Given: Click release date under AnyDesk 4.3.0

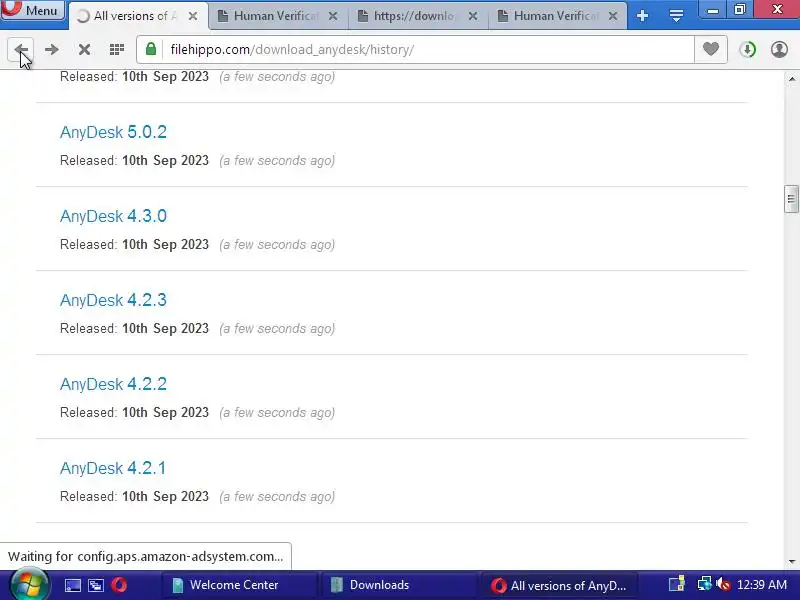Looking at the screenshot, I should pyautogui.click(x=165, y=244).
